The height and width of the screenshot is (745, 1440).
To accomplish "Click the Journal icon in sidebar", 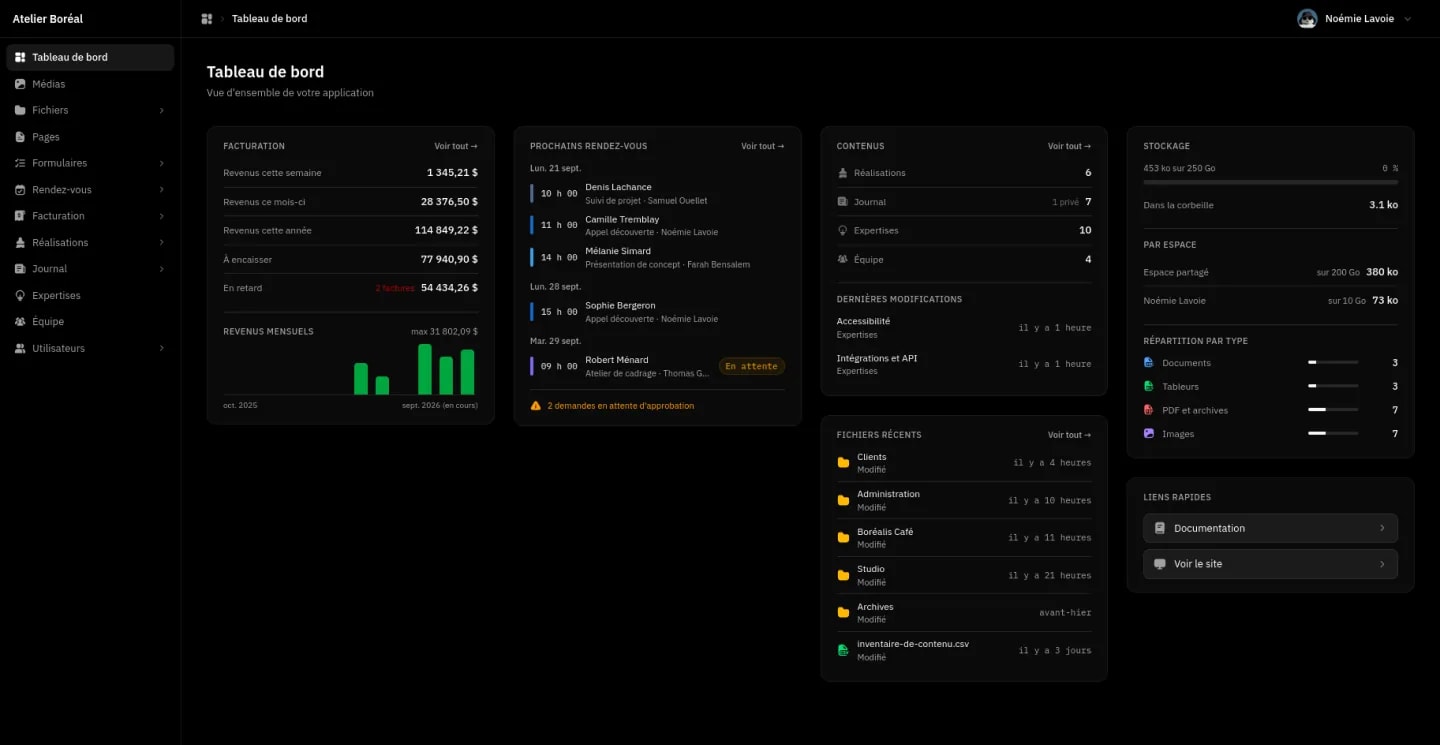I will [20, 269].
